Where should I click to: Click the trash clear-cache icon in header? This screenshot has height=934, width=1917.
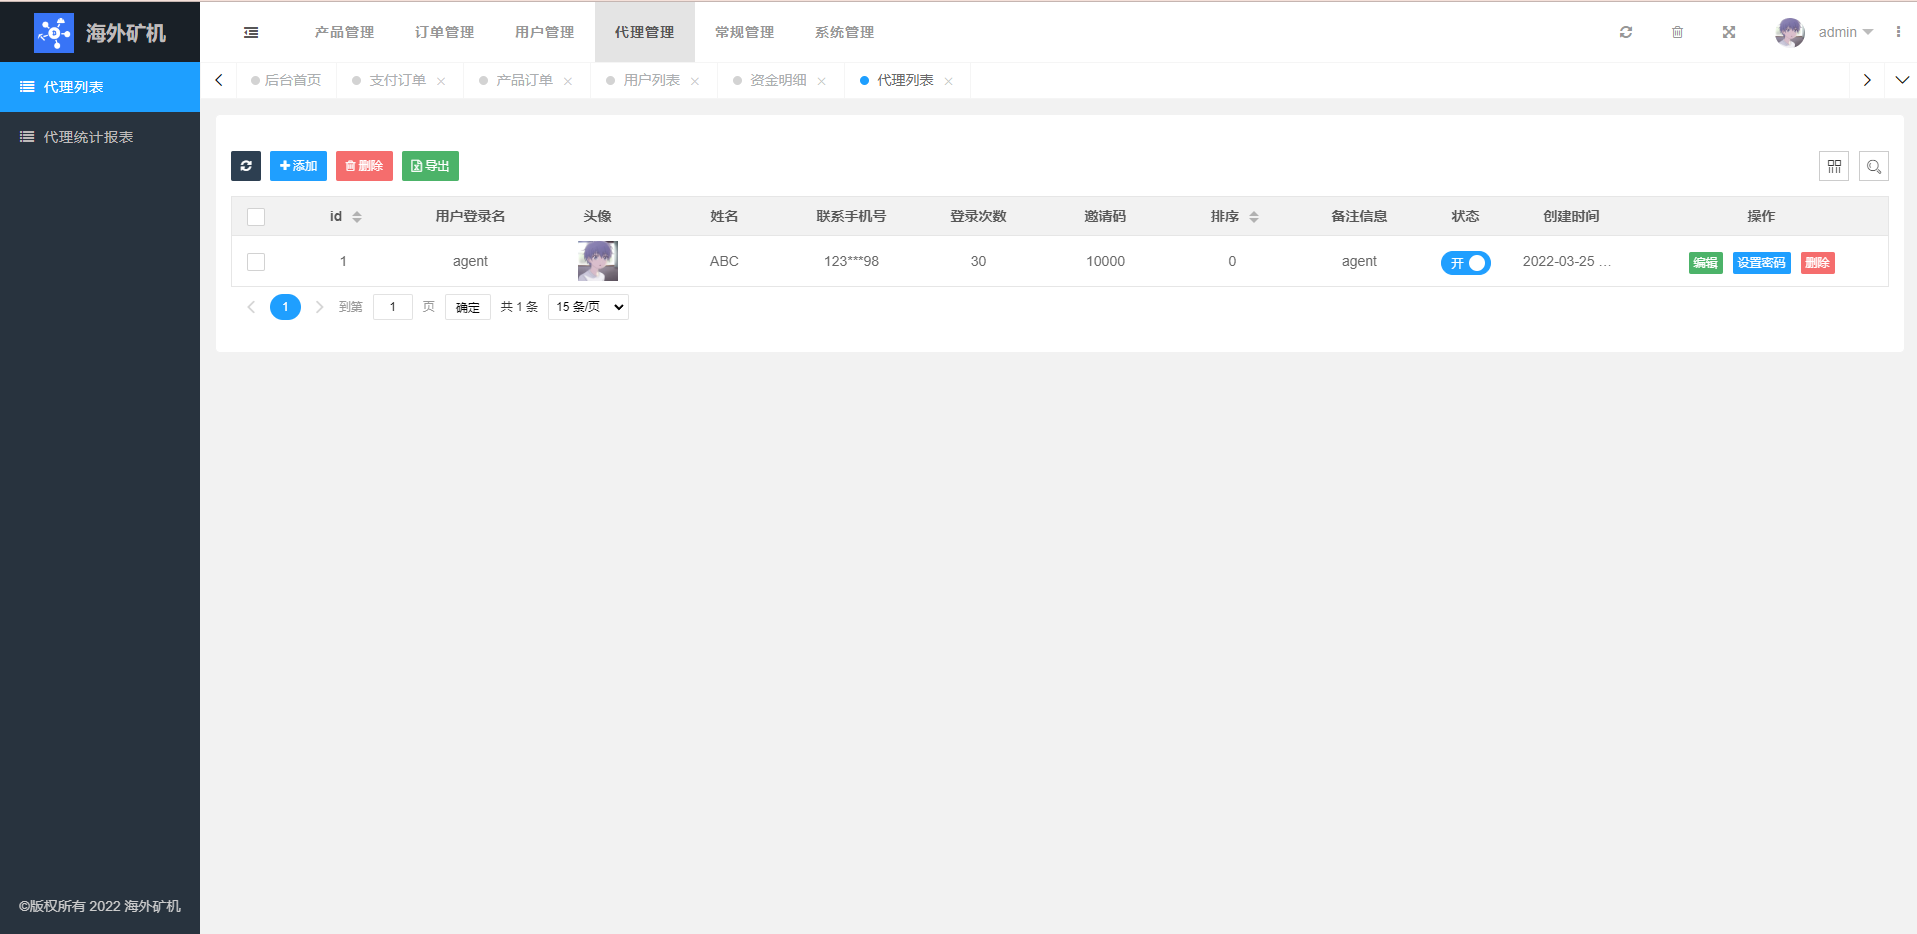coord(1677,32)
